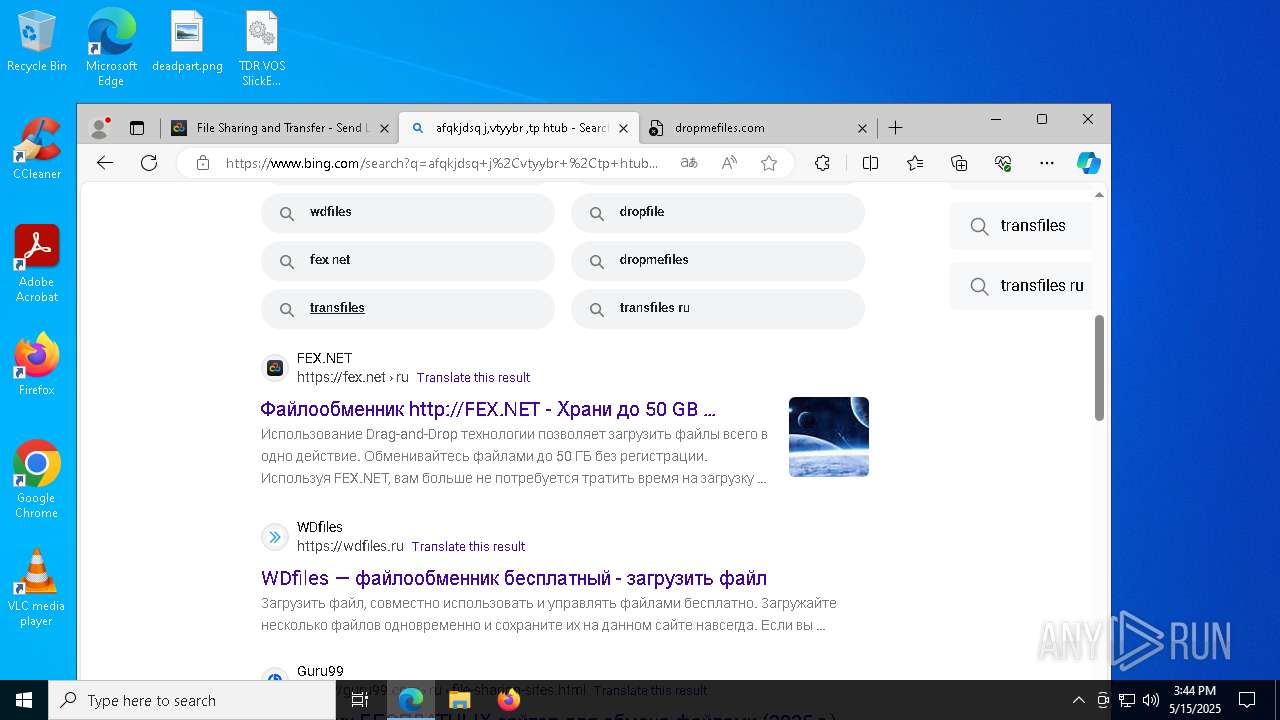Open Edge from taskbar
Screen dimensions: 1280x720
coord(411,700)
